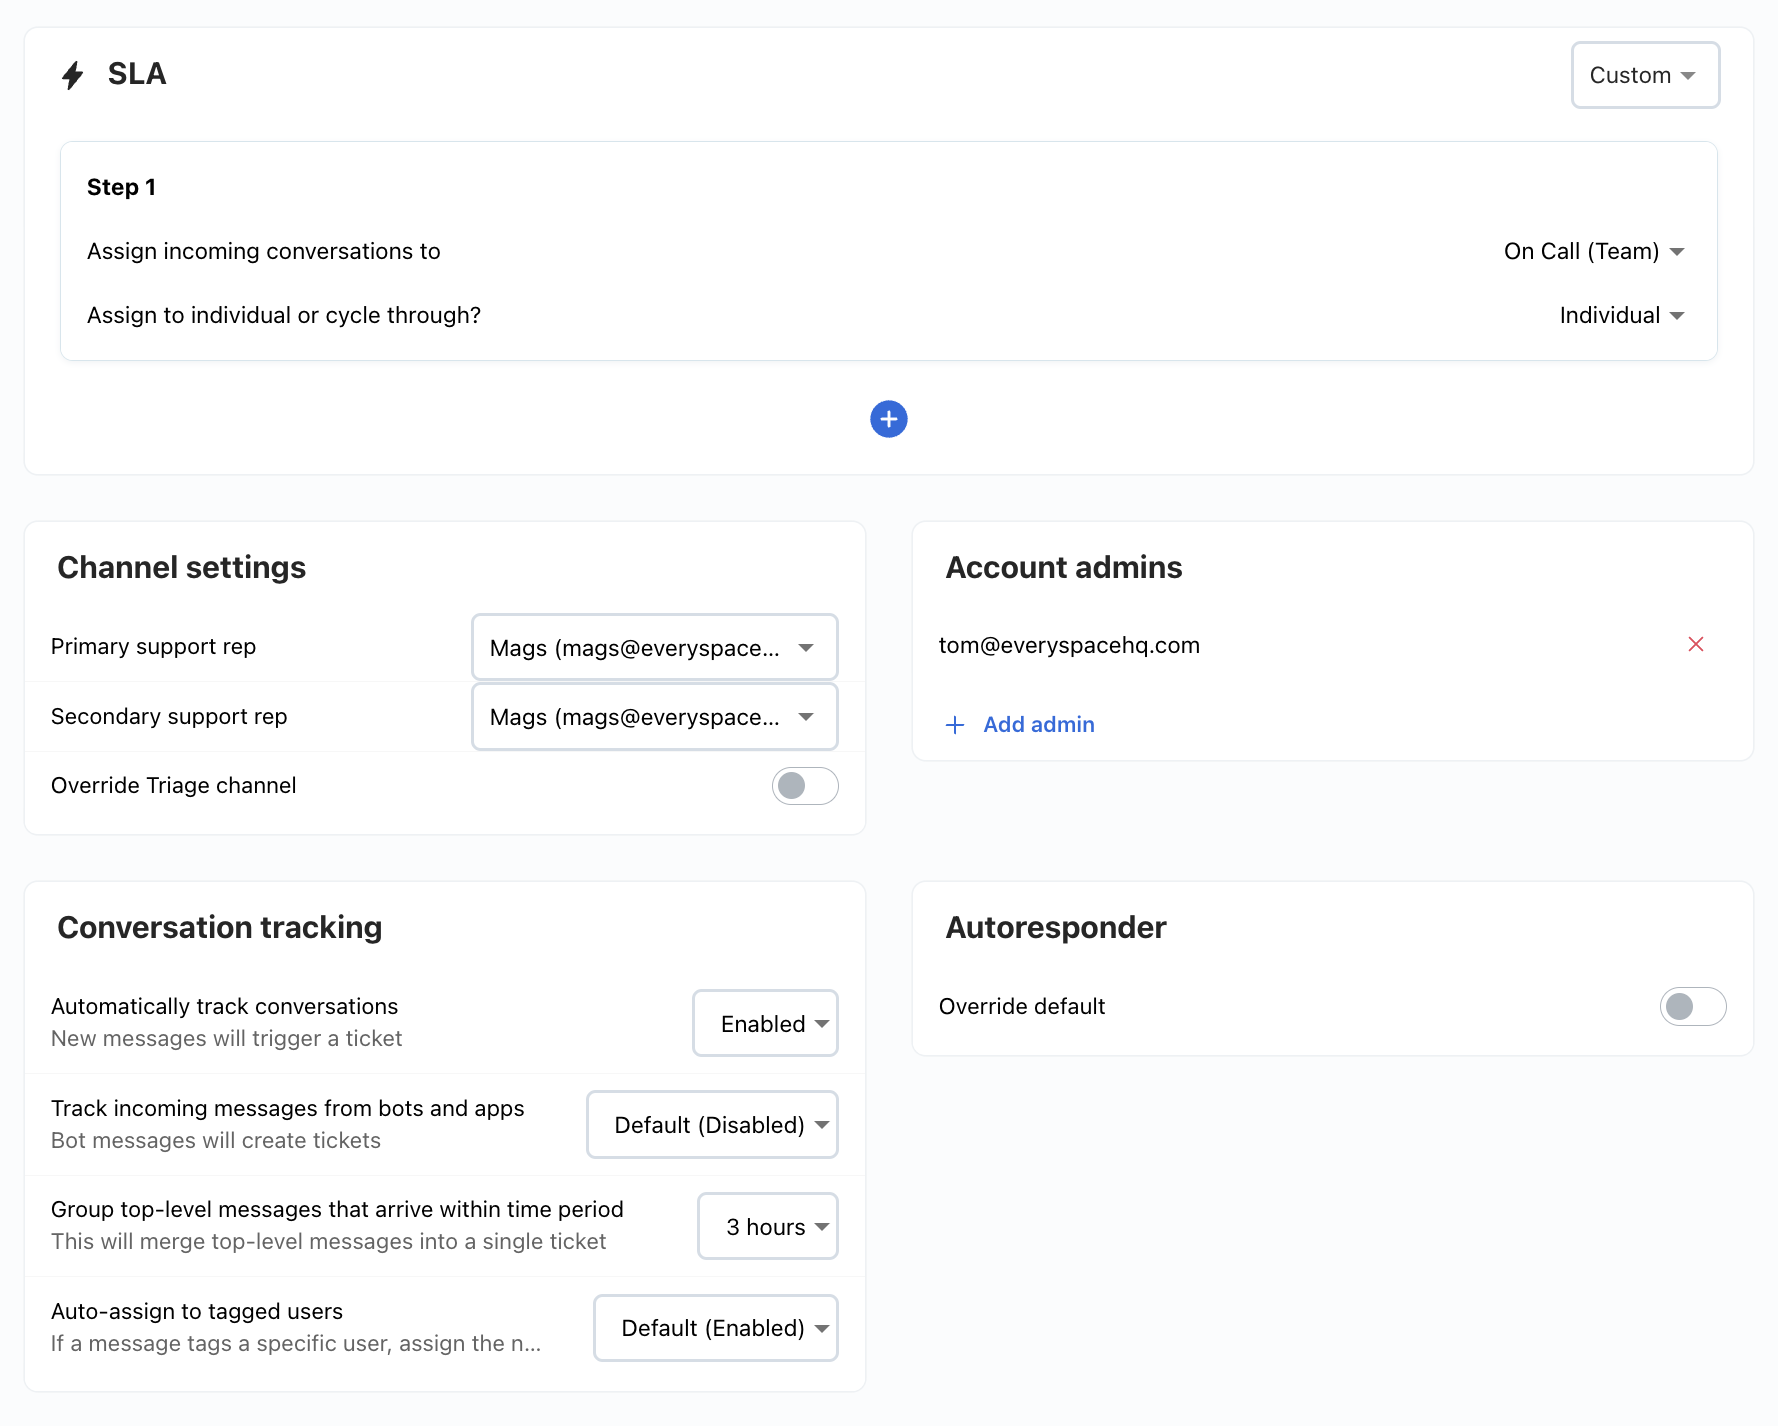
Task: Toggle Override Triage channel switch
Action: coord(804,786)
